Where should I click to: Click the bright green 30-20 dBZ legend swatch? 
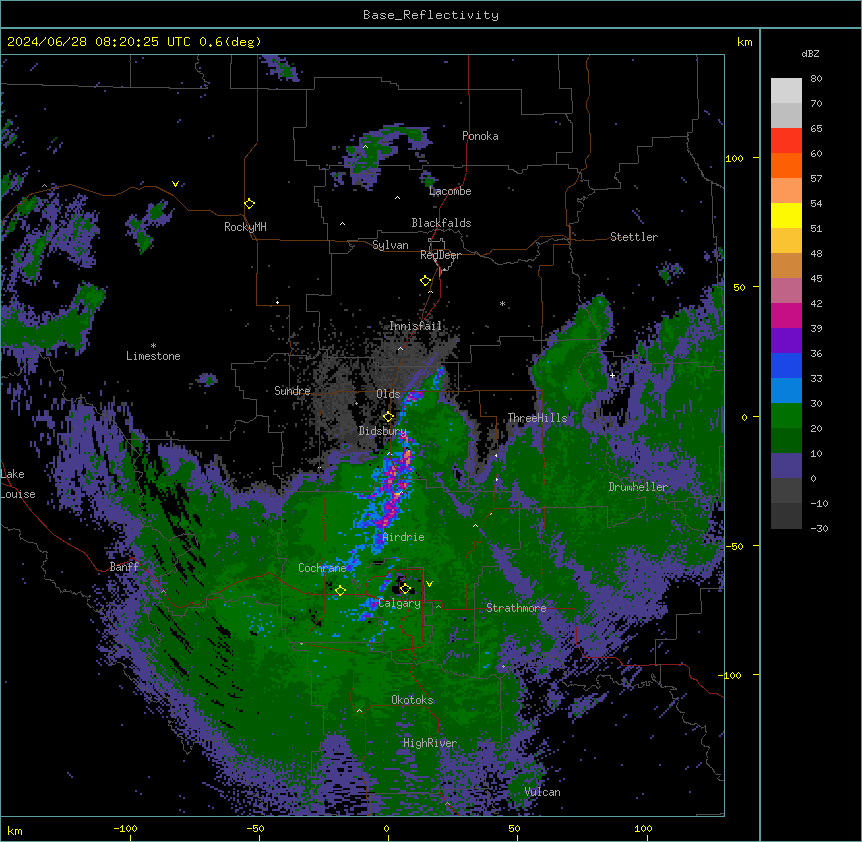coord(786,416)
